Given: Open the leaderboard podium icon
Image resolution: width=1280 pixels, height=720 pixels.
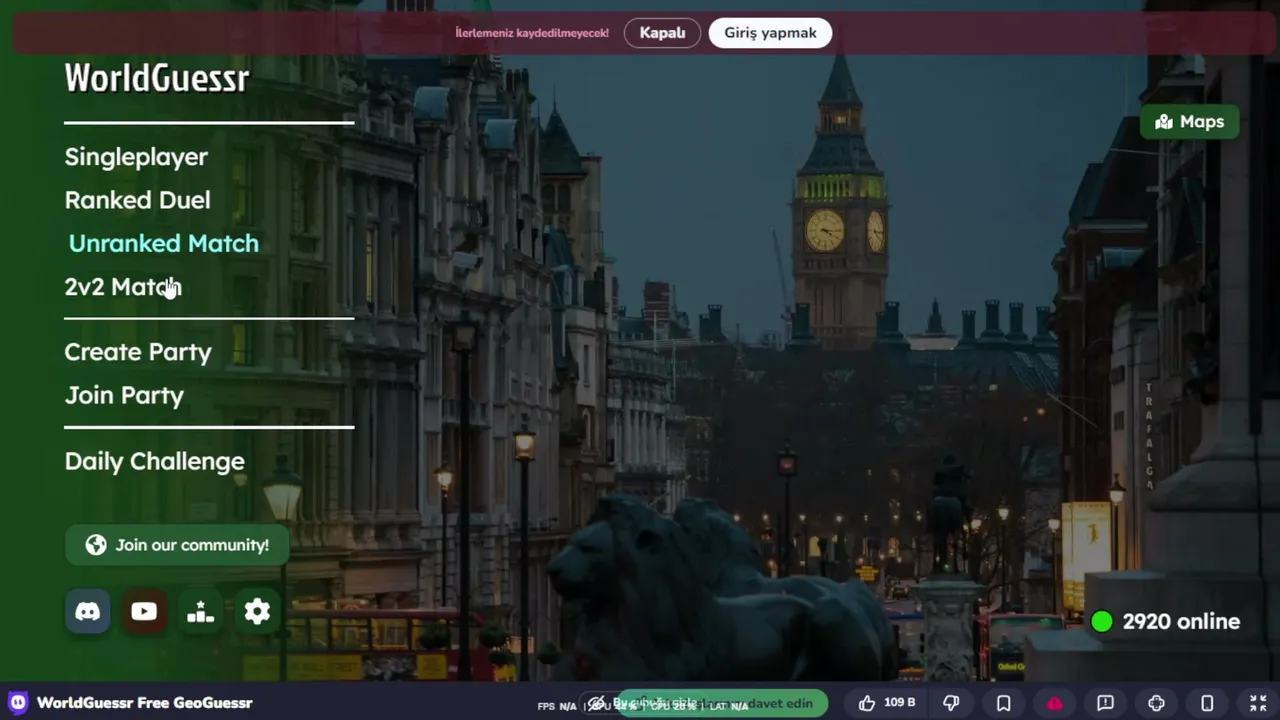Looking at the screenshot, I should coord(201,612).
